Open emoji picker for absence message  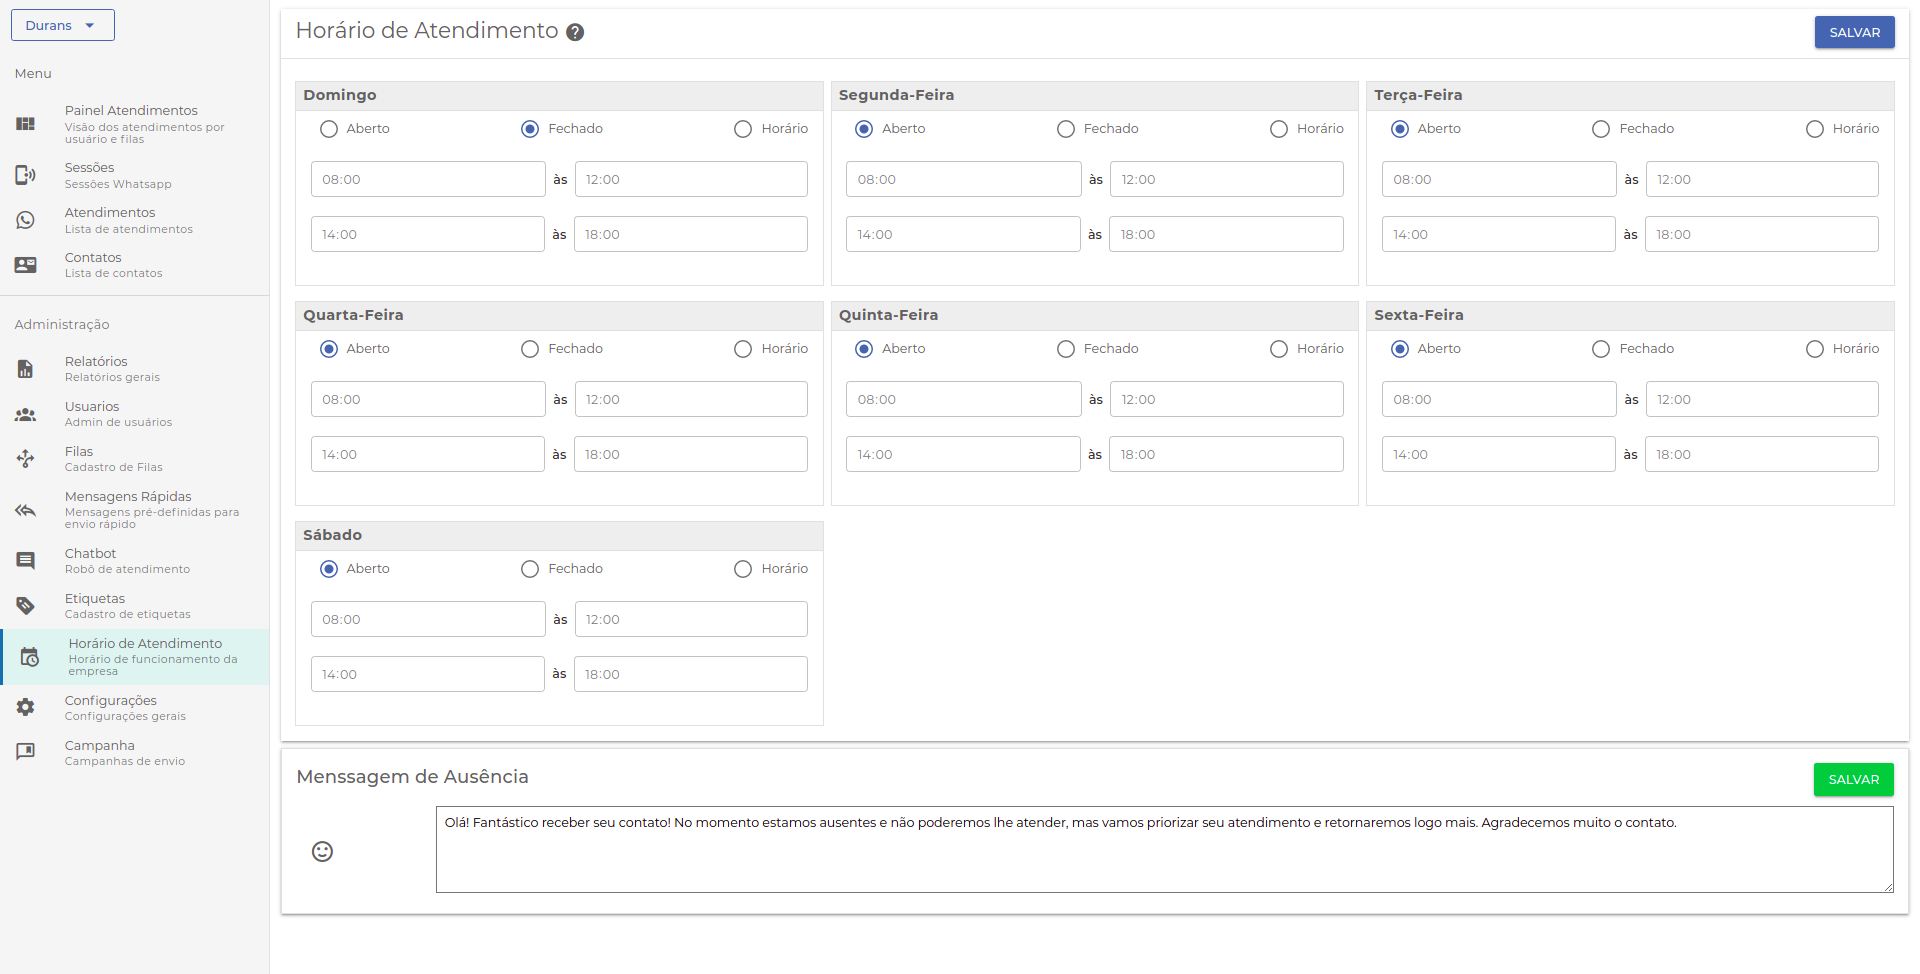coord(322,851)
